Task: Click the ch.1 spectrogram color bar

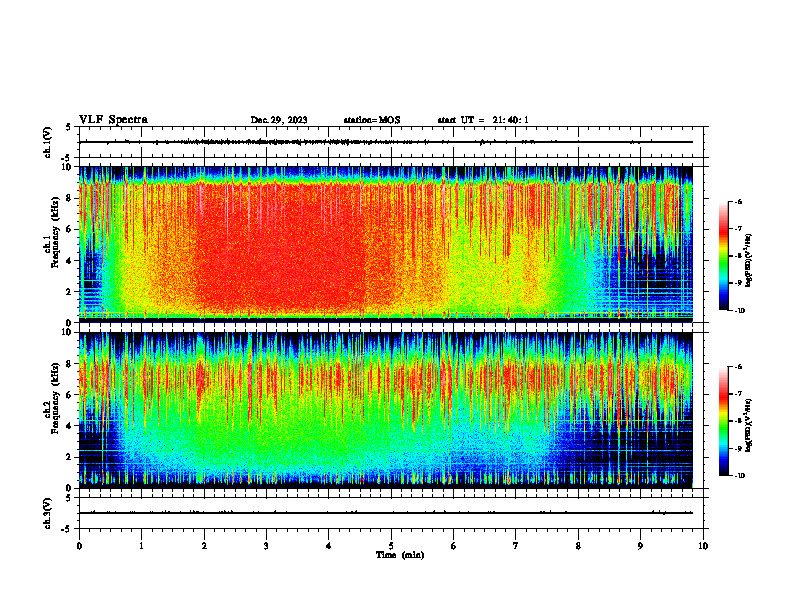Action: pos(724,256)
